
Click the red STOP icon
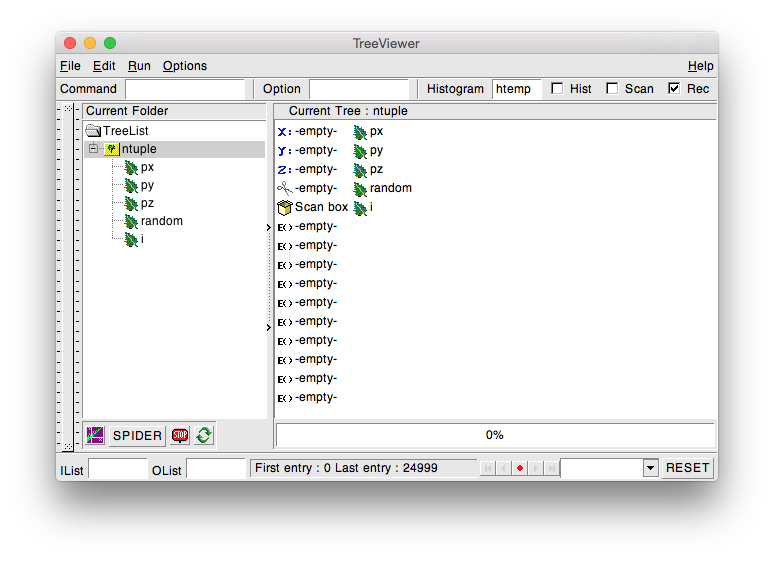point(180,435)
